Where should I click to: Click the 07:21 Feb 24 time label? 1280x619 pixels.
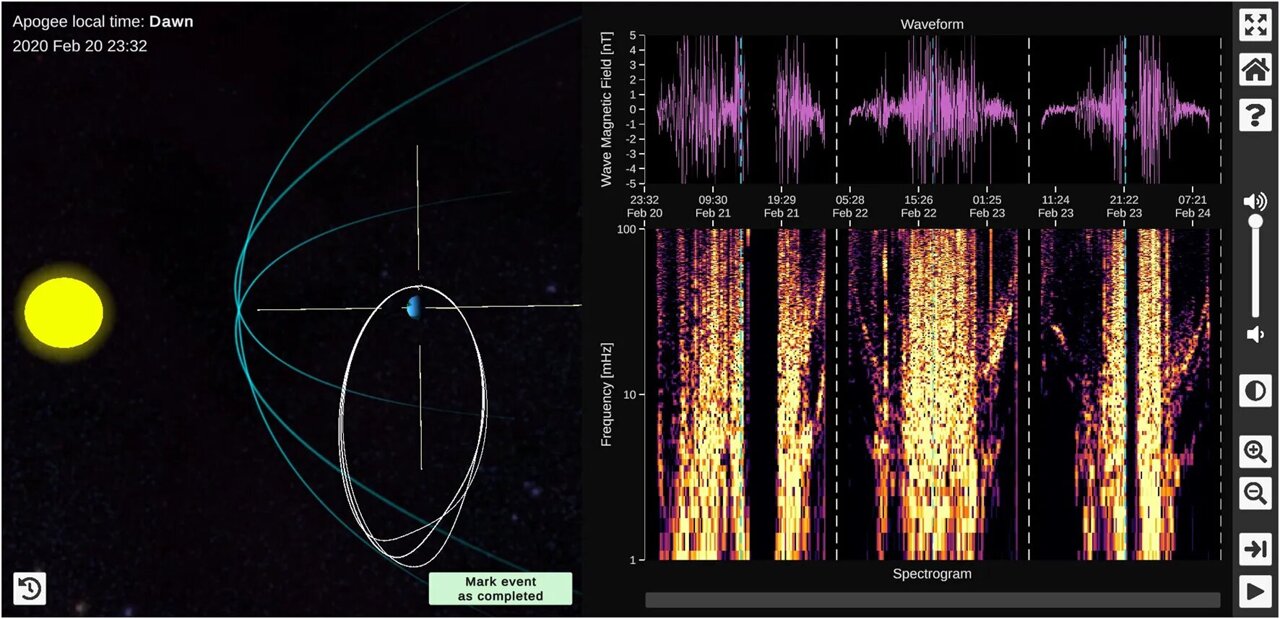point(1192,206)
